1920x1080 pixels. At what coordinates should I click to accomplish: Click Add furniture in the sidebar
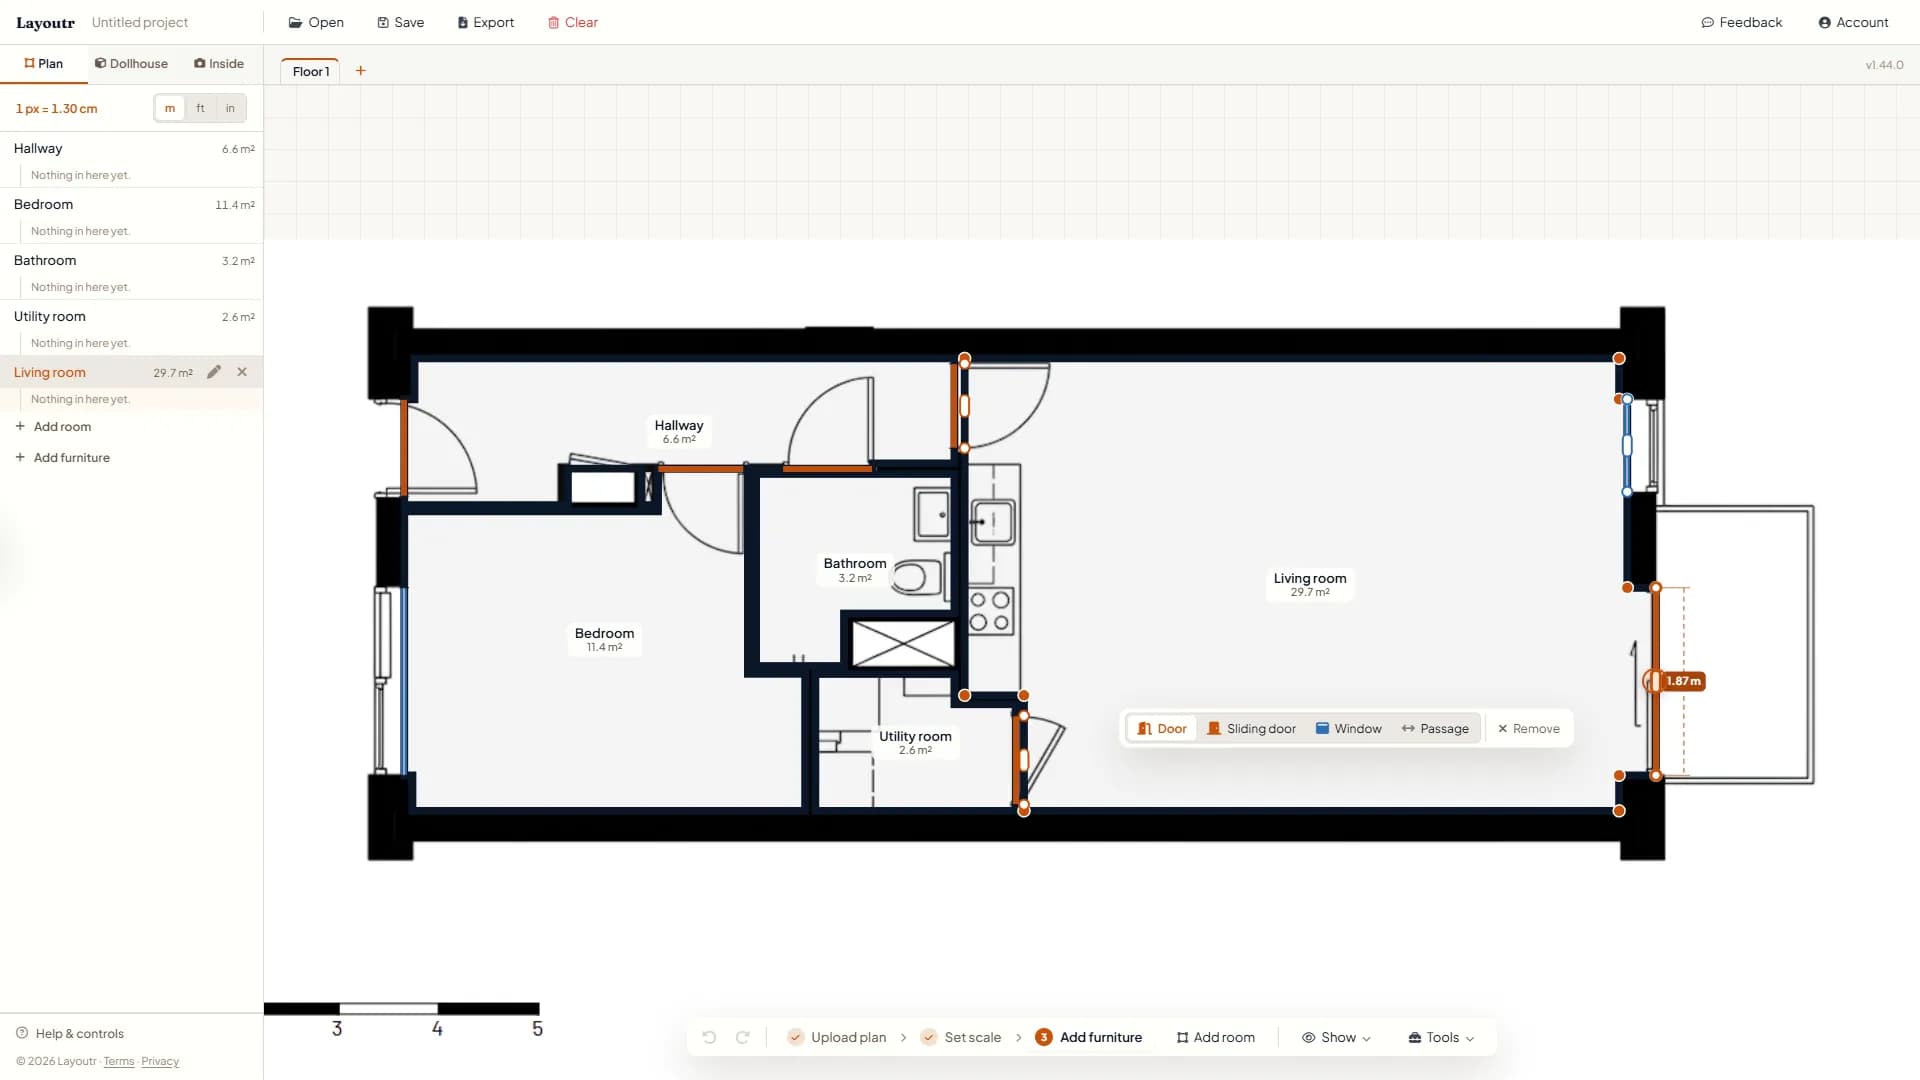pyautogui.click(x=62, y=457)
